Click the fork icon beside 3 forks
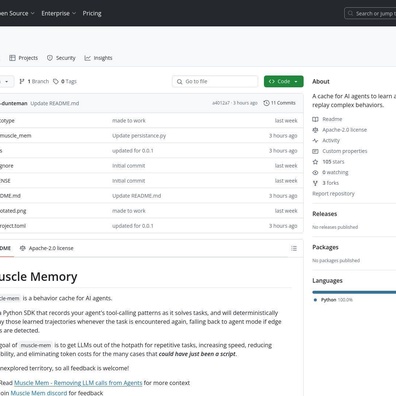The width and height of the screenshot is (396, 396). point(315,183)
